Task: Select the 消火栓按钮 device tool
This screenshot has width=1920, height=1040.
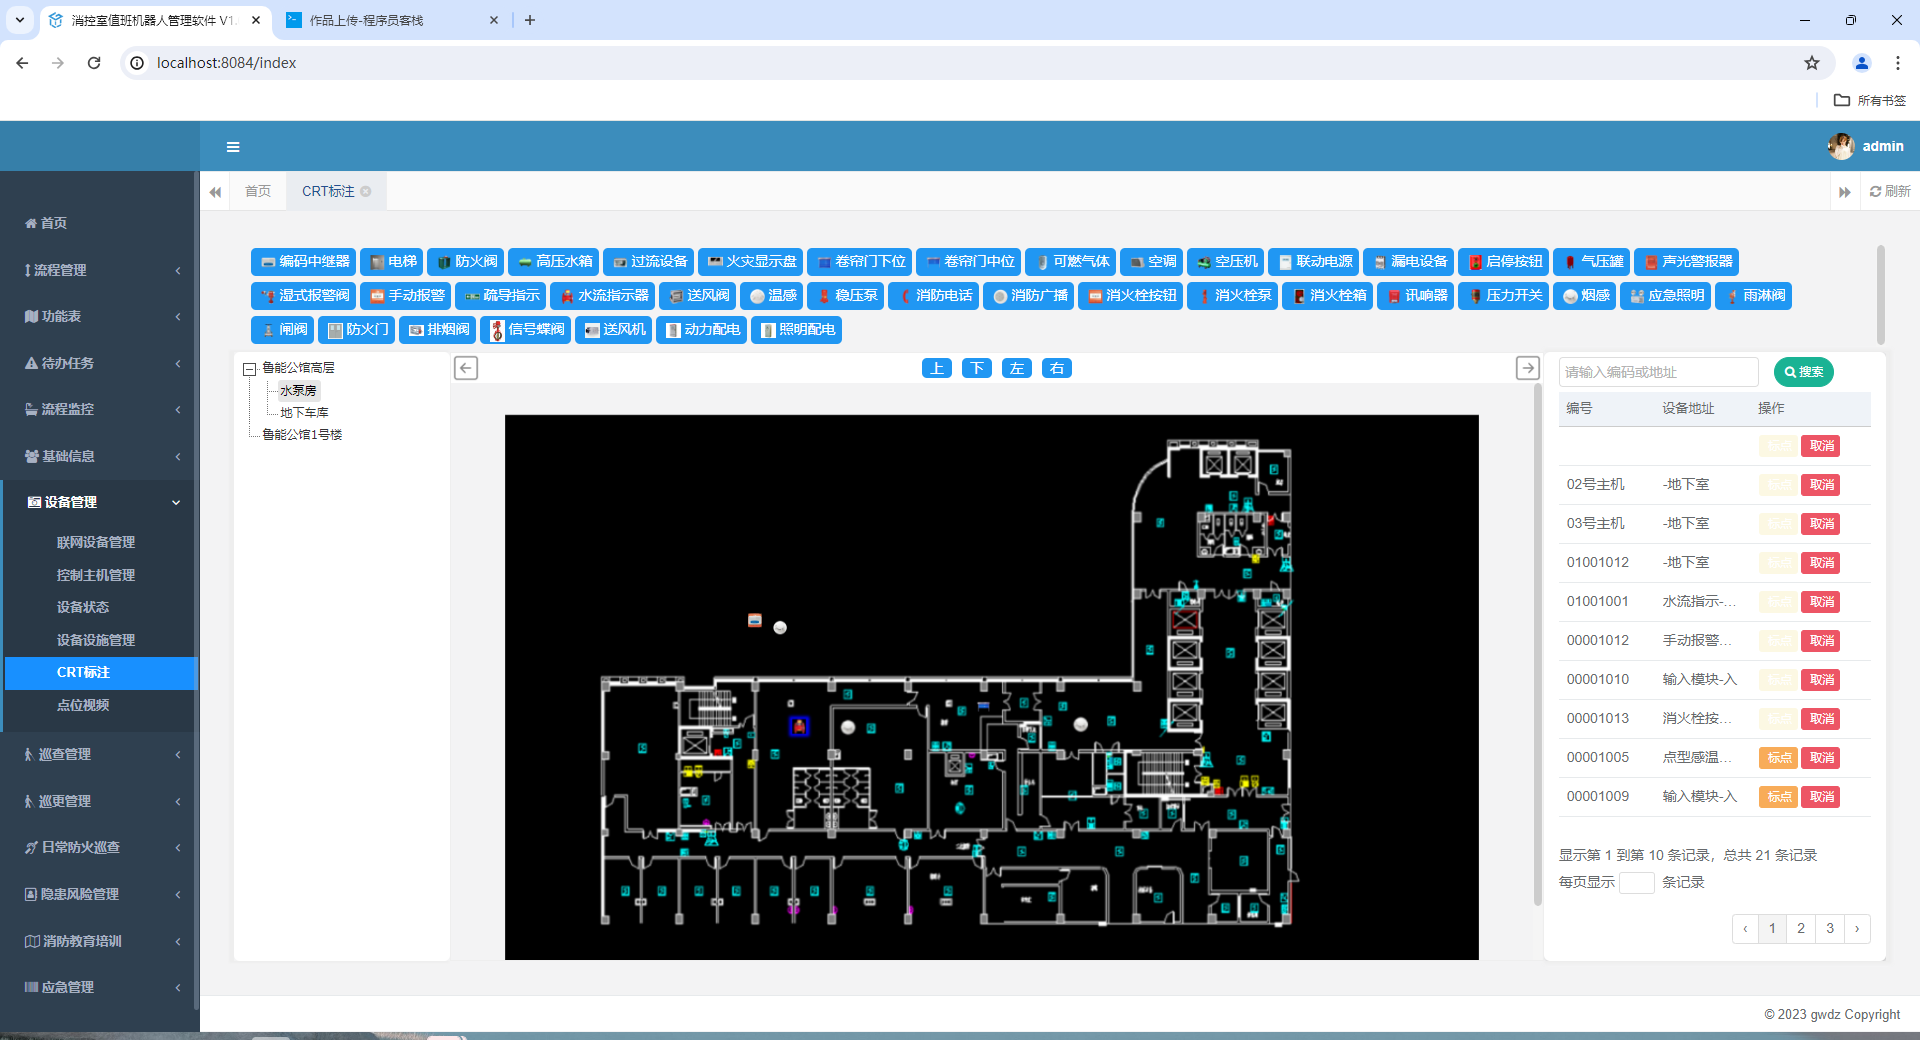Action: point(1130,295)
